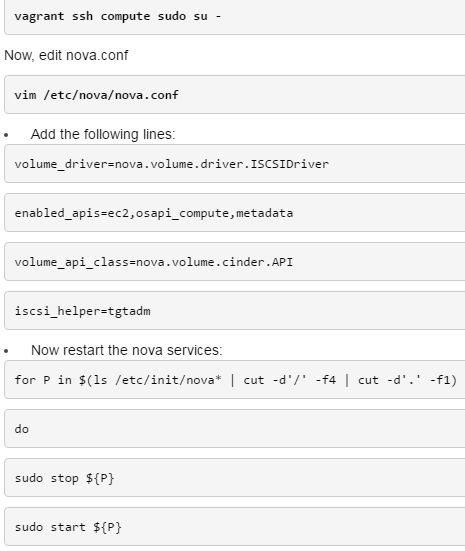Click the 'do' code block
Image resolution: width=465 pixels, height=551 pixels.
[234, 429]
